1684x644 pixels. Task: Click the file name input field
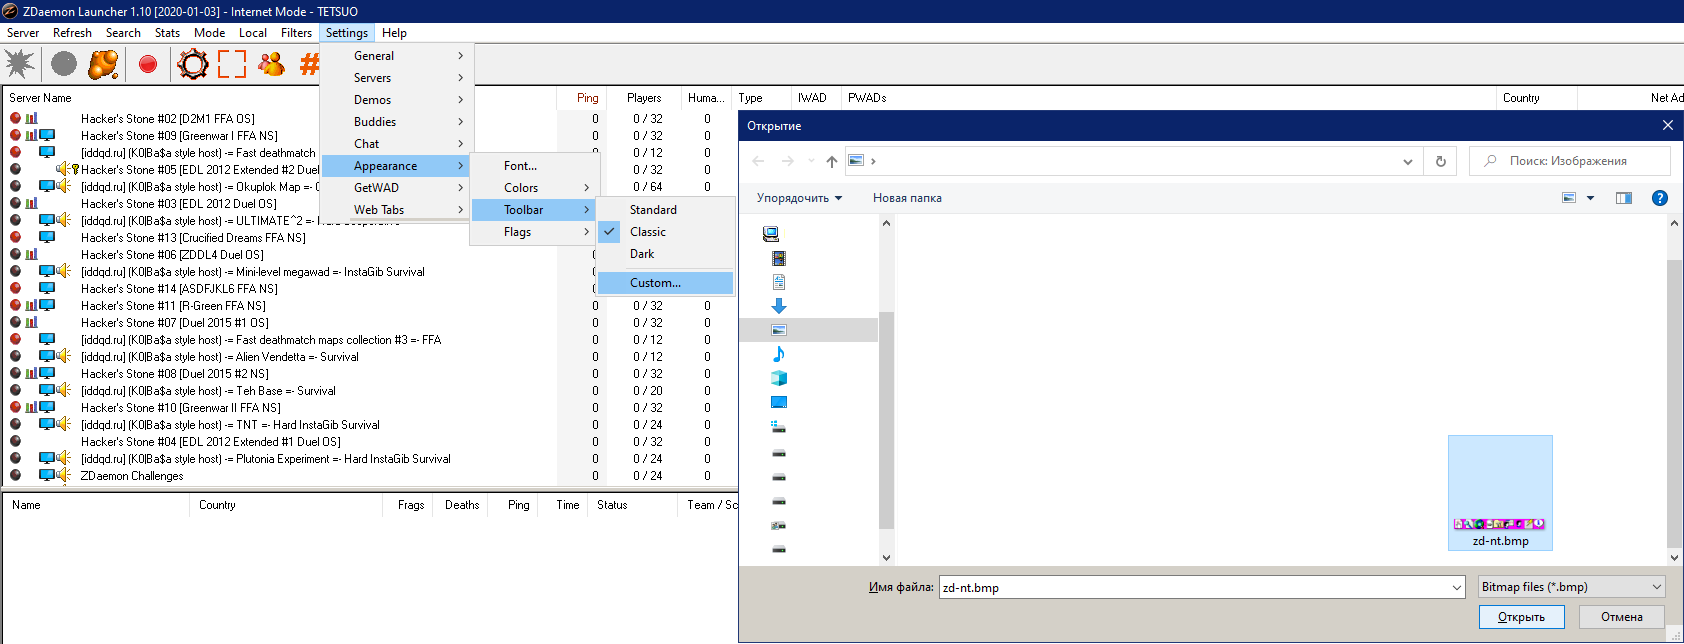[x=1194, y=587]
